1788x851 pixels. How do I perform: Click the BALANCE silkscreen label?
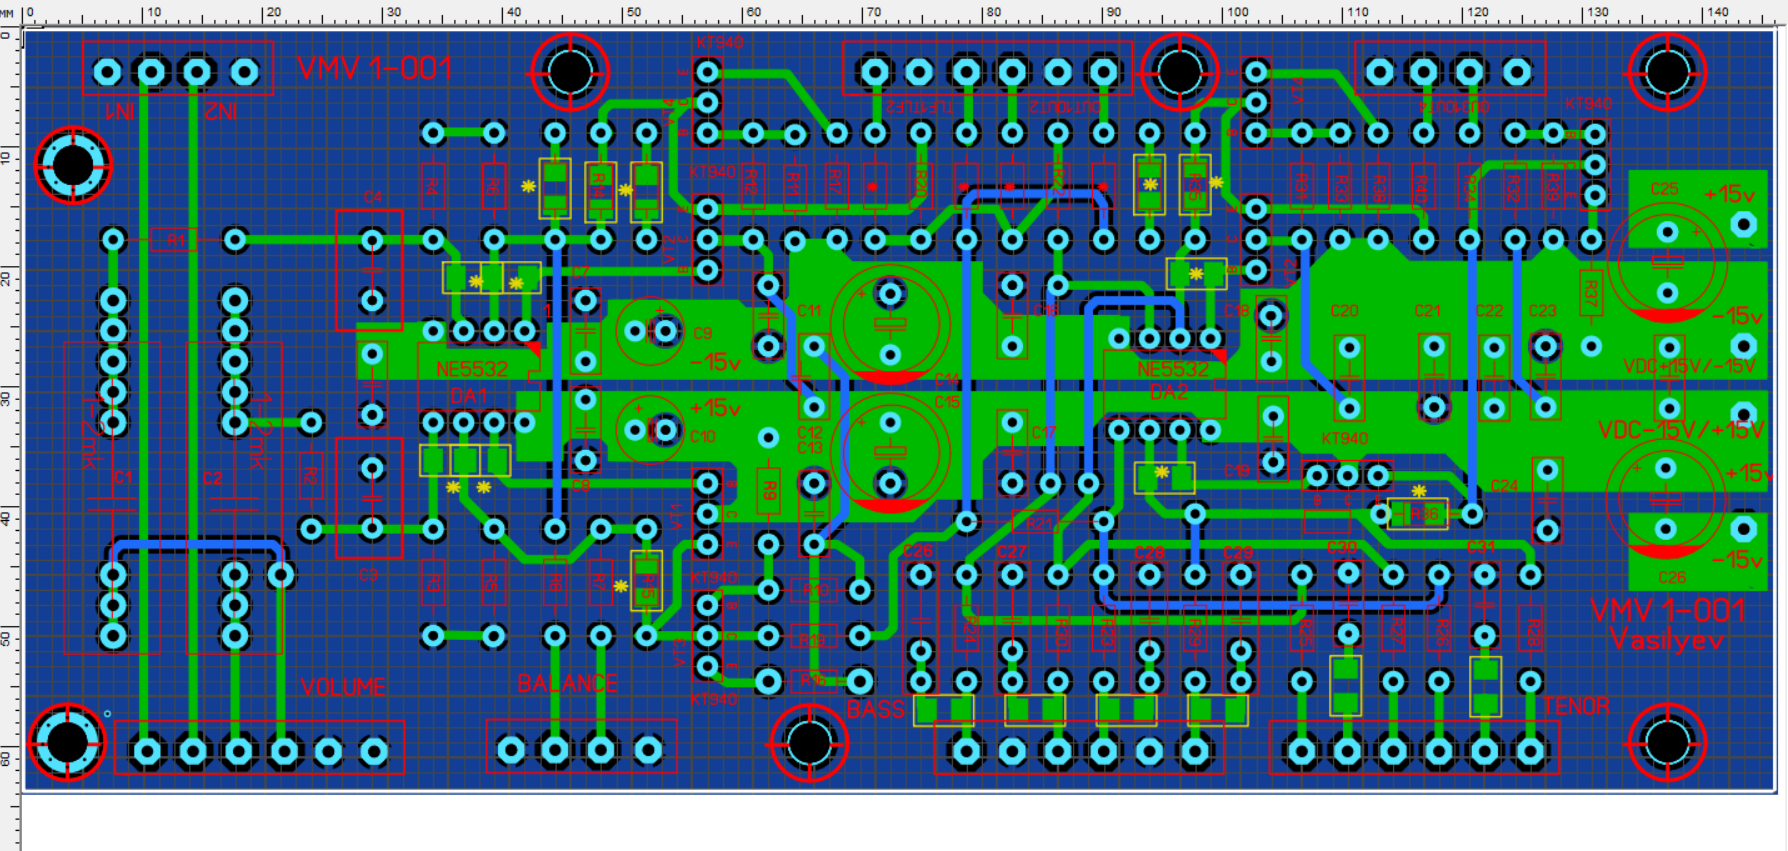coord(567,683)
